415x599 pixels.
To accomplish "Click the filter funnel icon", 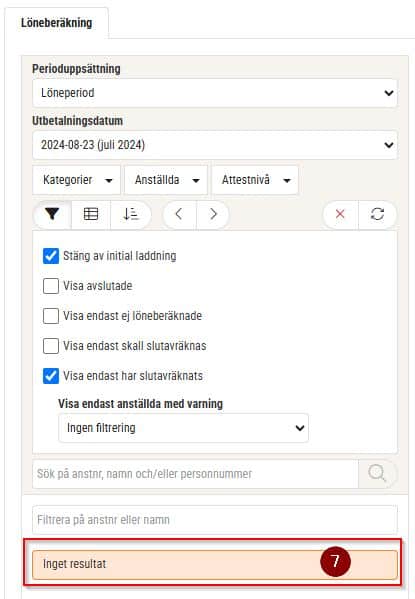I will tap(52, 214).
